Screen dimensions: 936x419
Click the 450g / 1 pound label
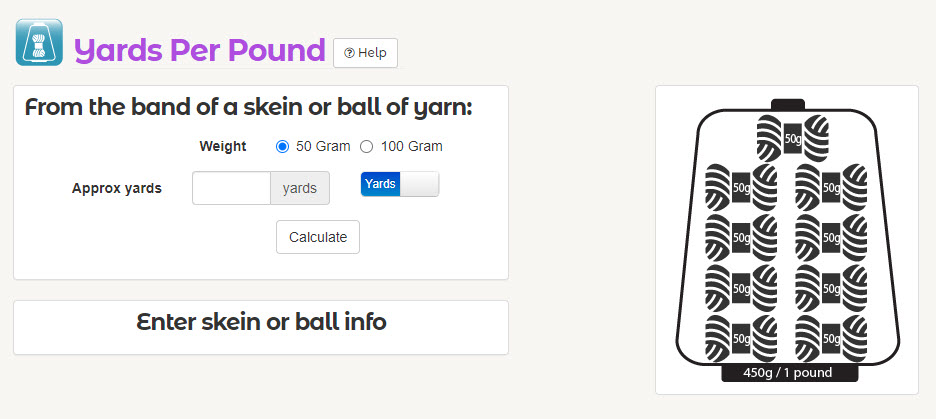pos(789,373)
